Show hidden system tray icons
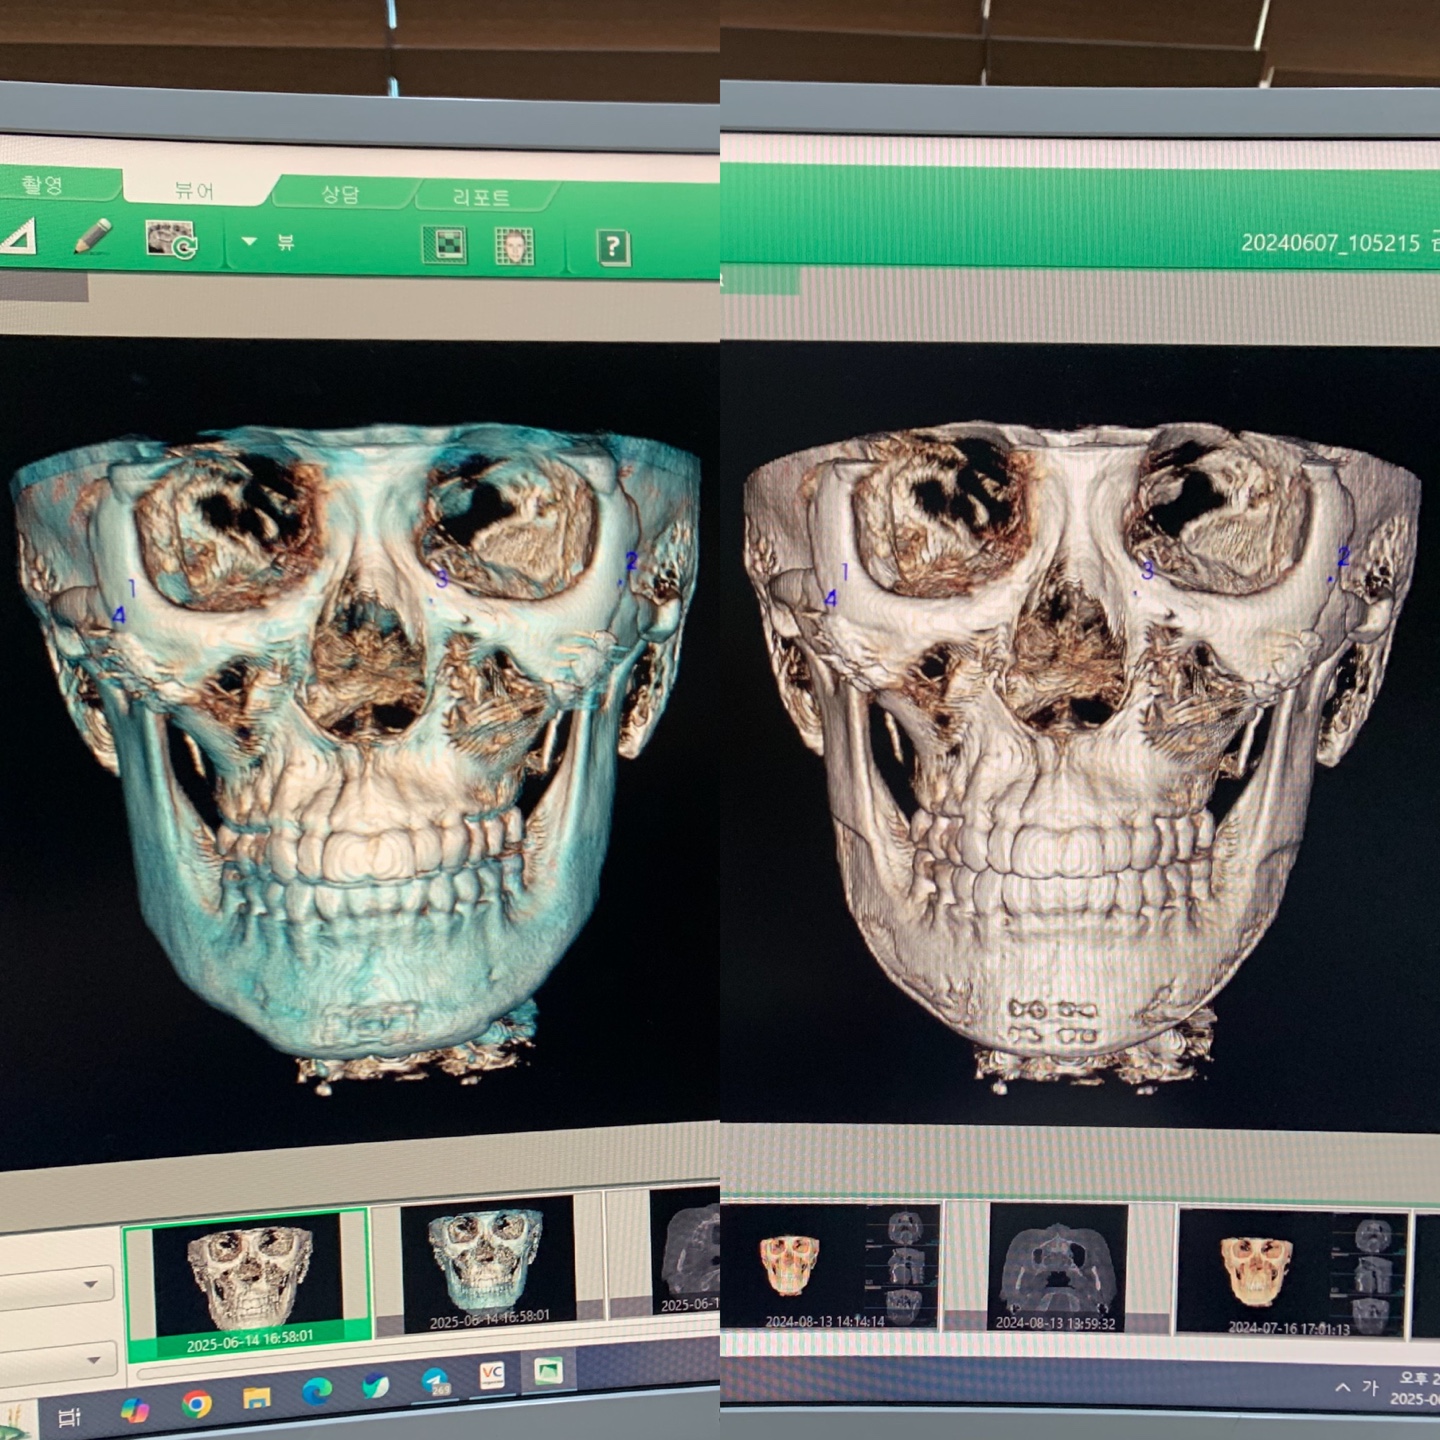This screenshot has width=1440, height=1440. tap(1342, 1387)
